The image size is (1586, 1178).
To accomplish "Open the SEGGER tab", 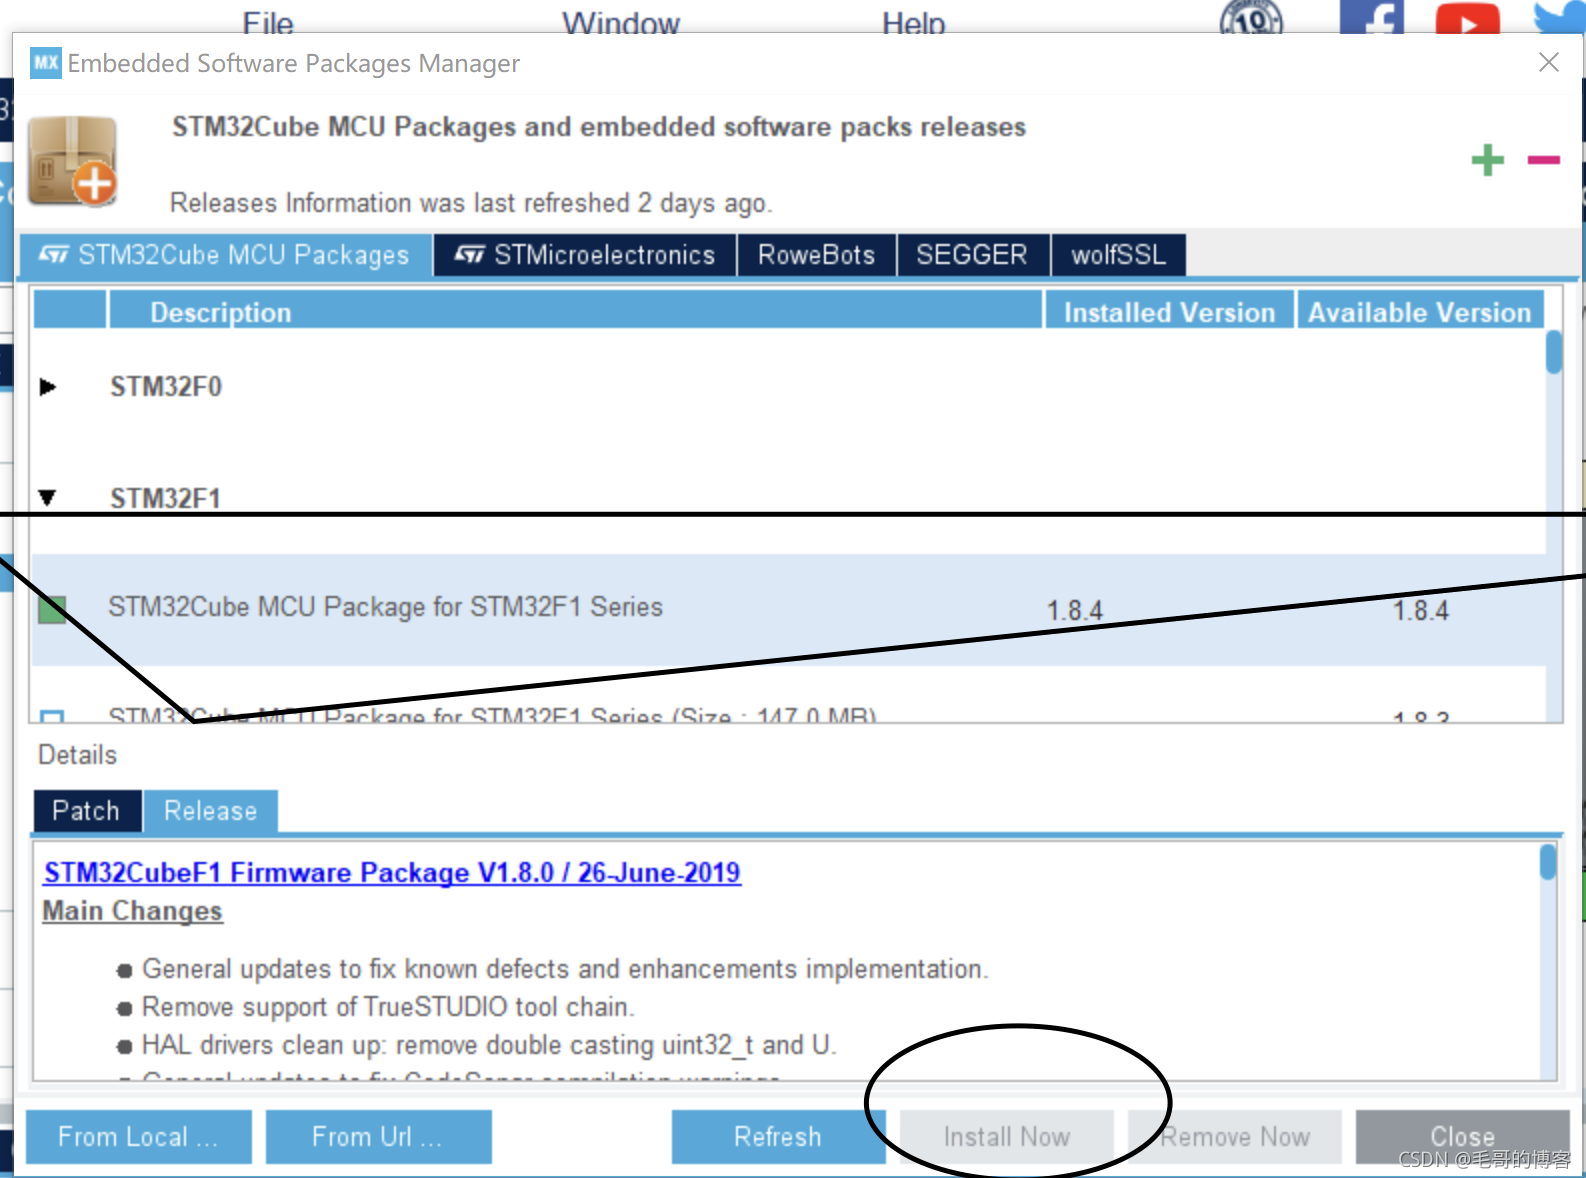I will coord(972,255).
